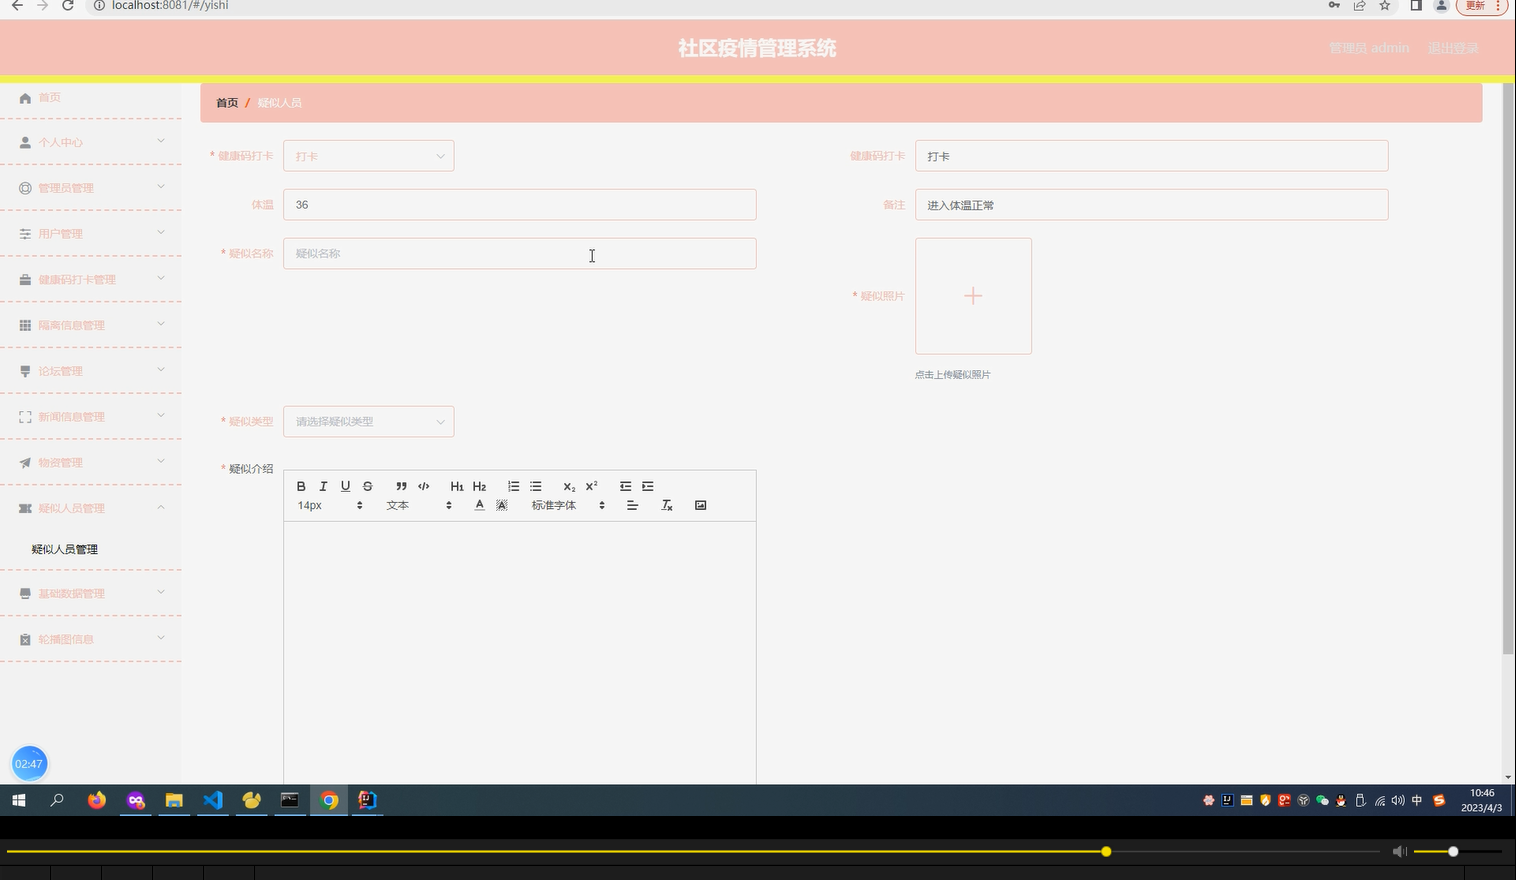The image size is (1516, 880).
Task: Upload a photo via the plus area
Action: tap(972, 296)
